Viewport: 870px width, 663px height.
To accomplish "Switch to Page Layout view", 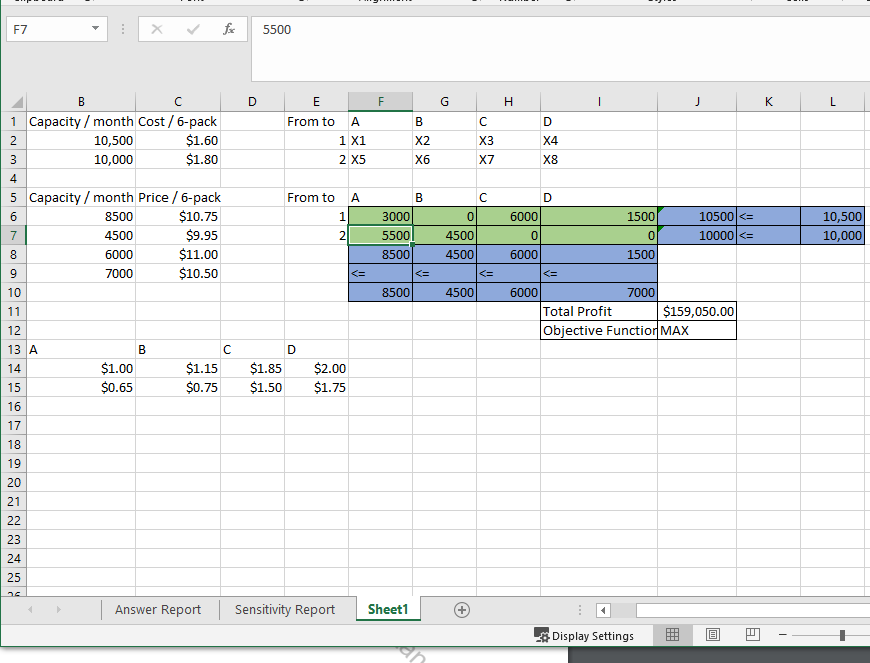I will click(712, 635).
